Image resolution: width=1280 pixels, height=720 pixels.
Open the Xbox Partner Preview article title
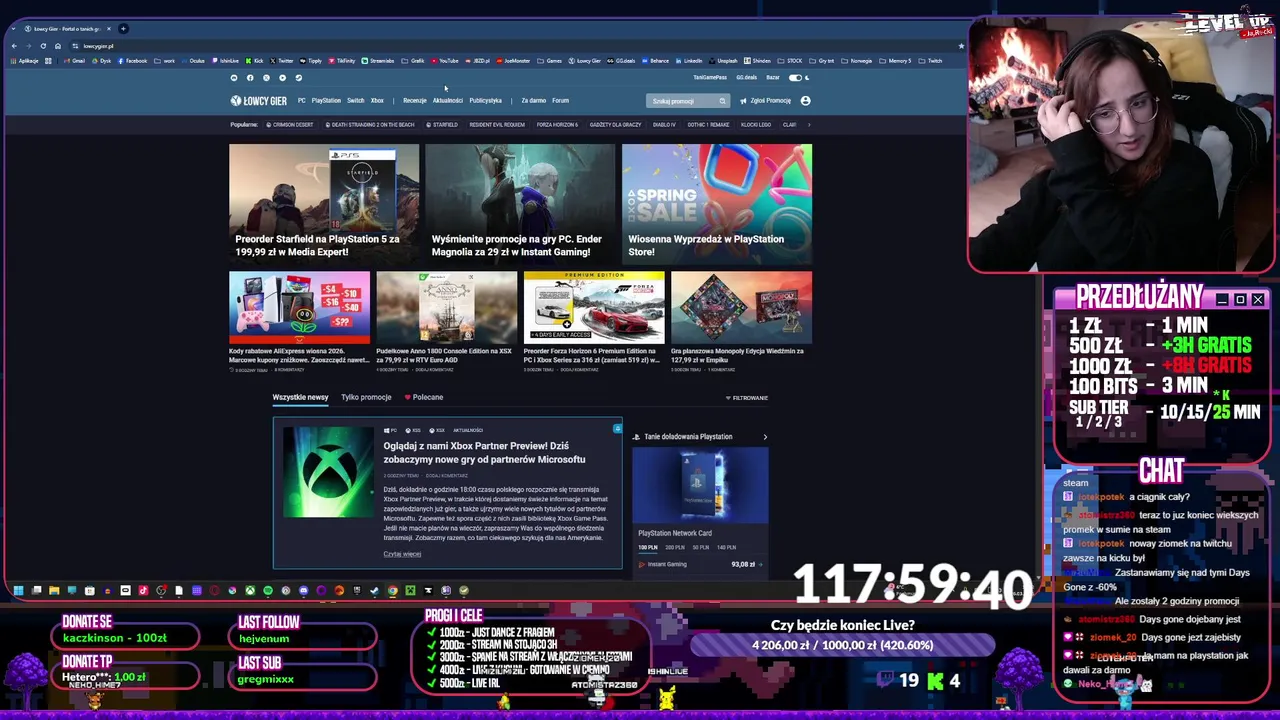484,452
